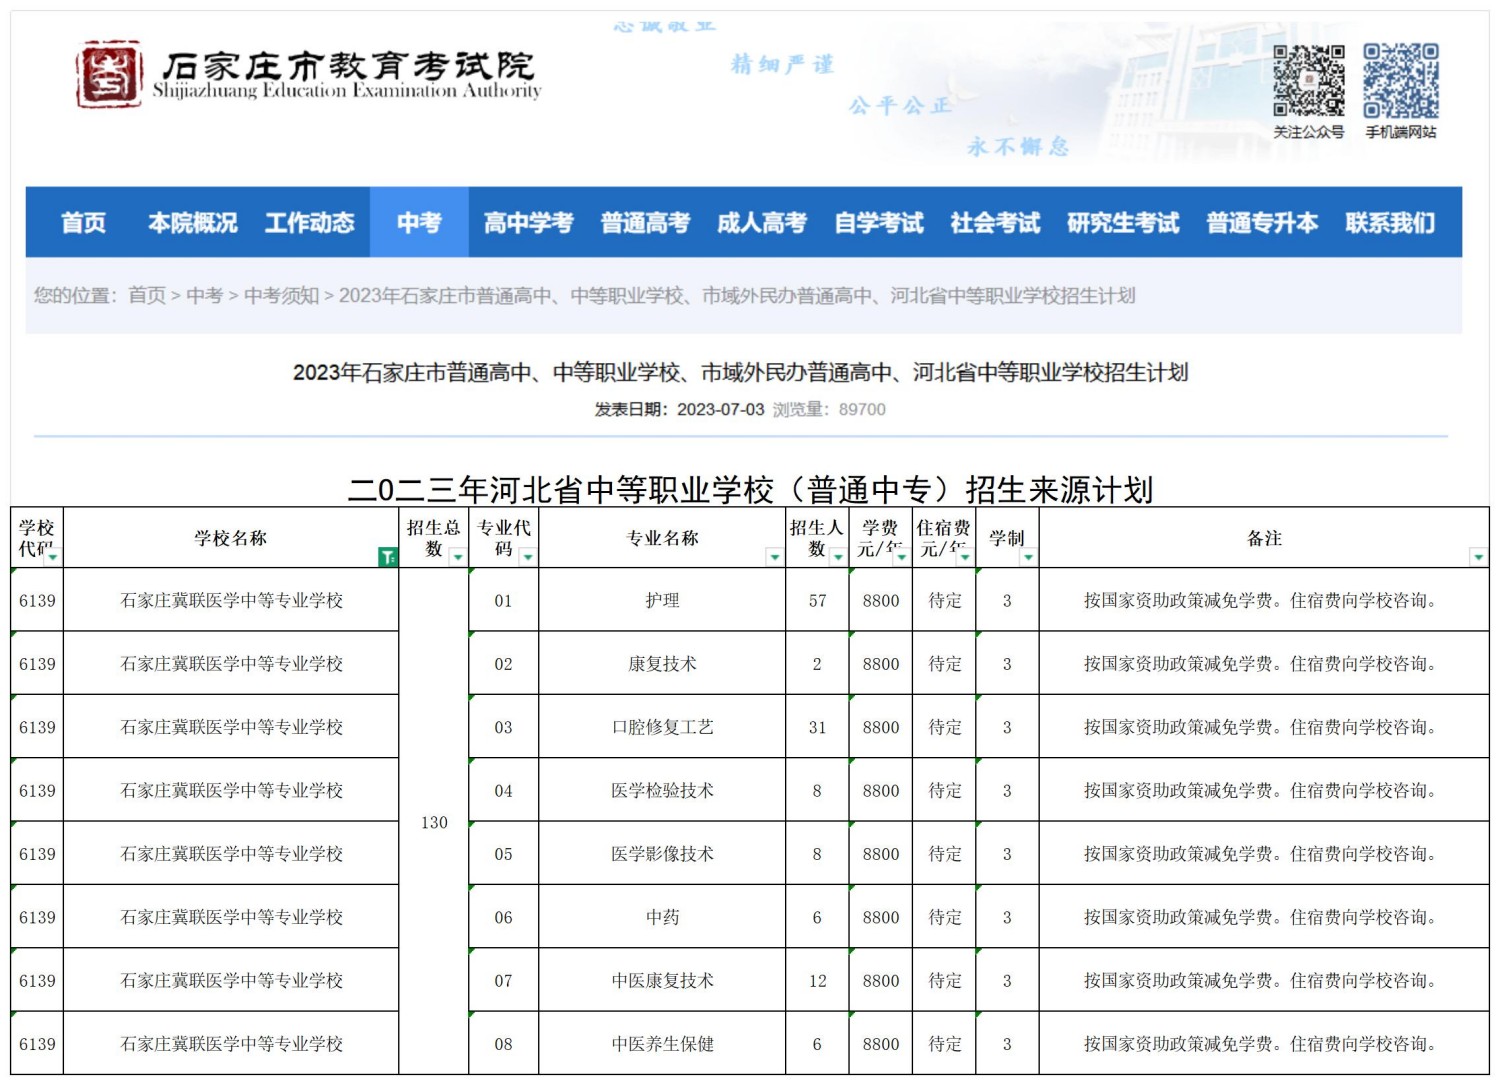Click the 中考须知 breadcrumb link
This screenshot has width=1500, height=1085.
[x=281, y=295]
